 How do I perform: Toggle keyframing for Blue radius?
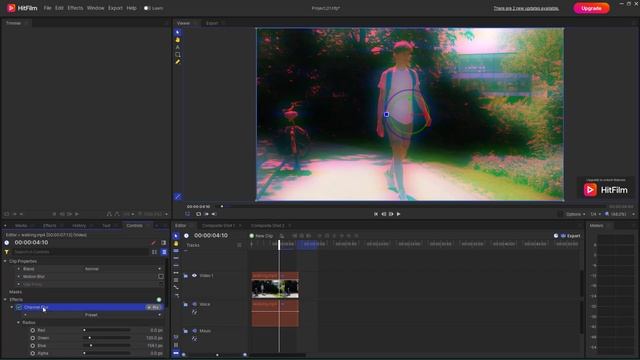point(33,346)
